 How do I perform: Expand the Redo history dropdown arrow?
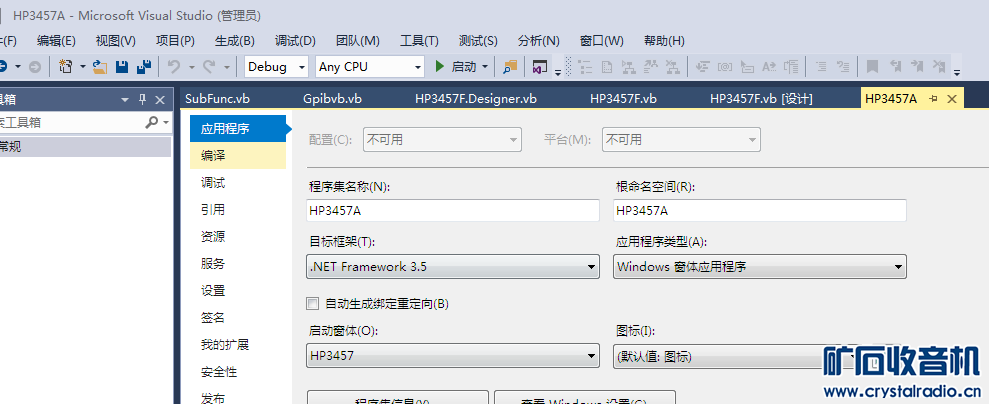click(225, 66)
